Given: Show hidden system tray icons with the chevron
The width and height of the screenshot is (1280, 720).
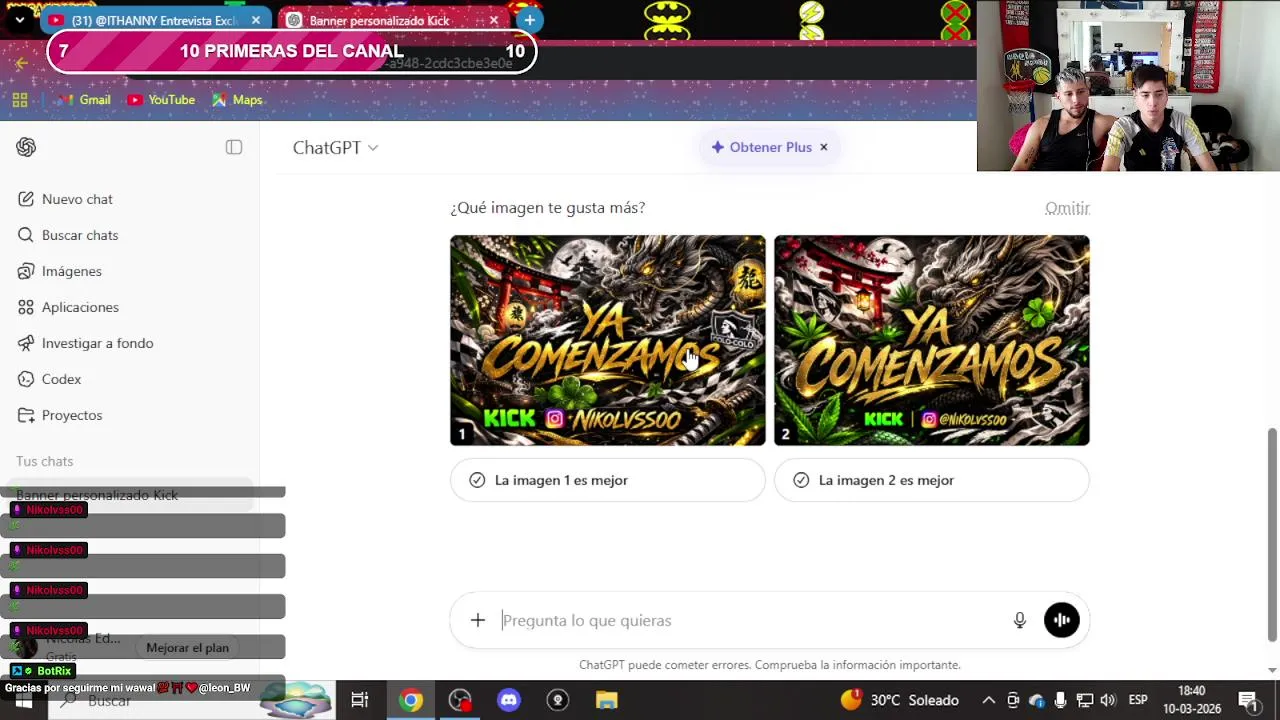Looking at the screenshot, I should [x=988, y=700].
